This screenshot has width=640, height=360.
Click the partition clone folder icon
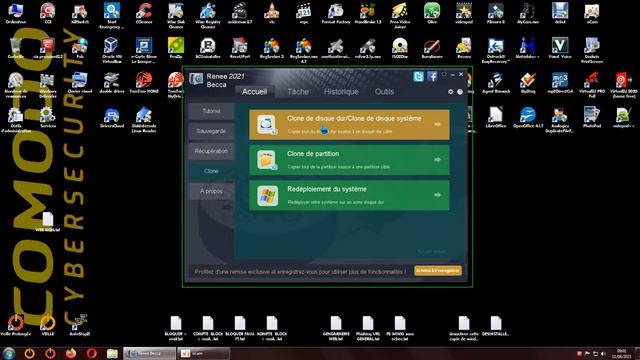coord(267,160)
